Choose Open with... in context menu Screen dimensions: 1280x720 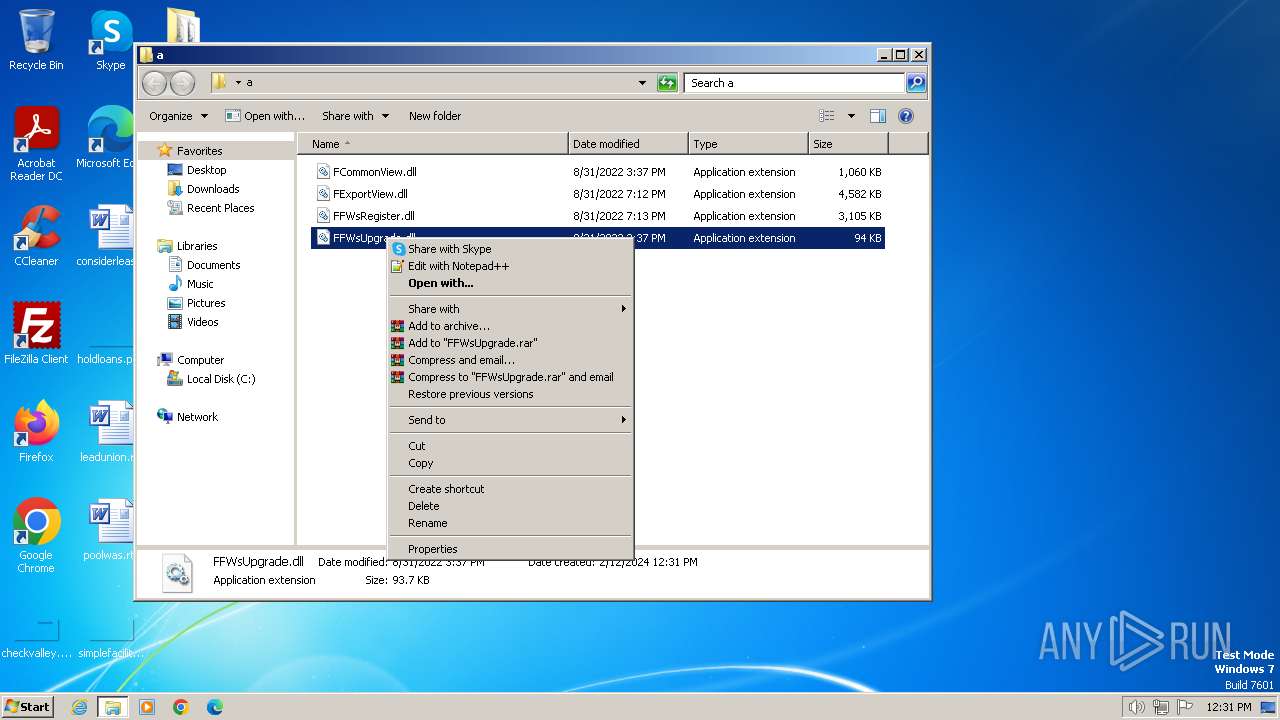(x=511, y=283)
